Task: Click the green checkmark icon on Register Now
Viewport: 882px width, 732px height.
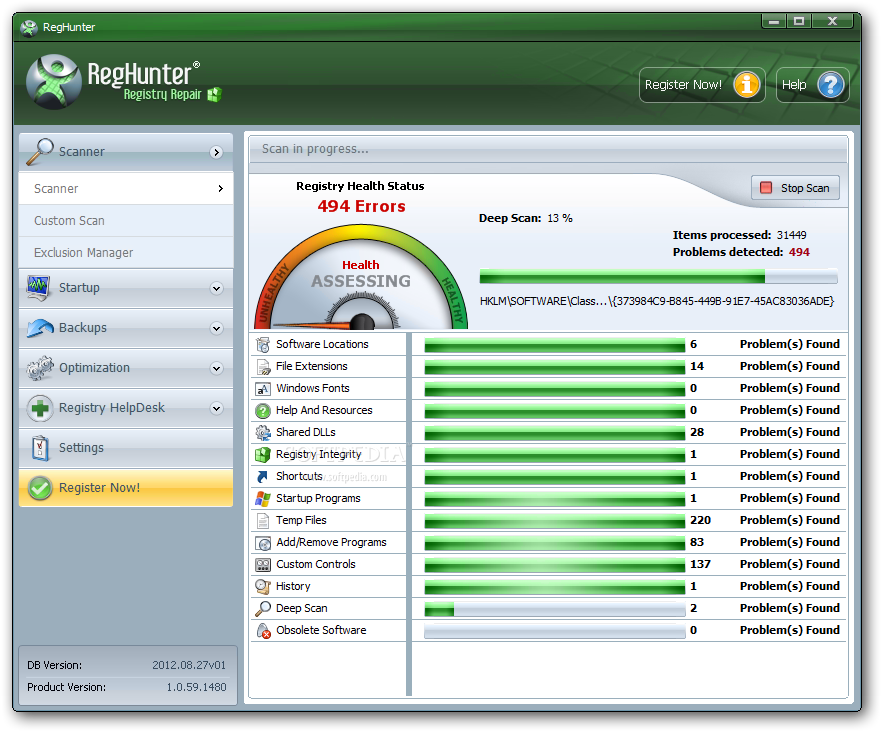Action: point(40,488)
